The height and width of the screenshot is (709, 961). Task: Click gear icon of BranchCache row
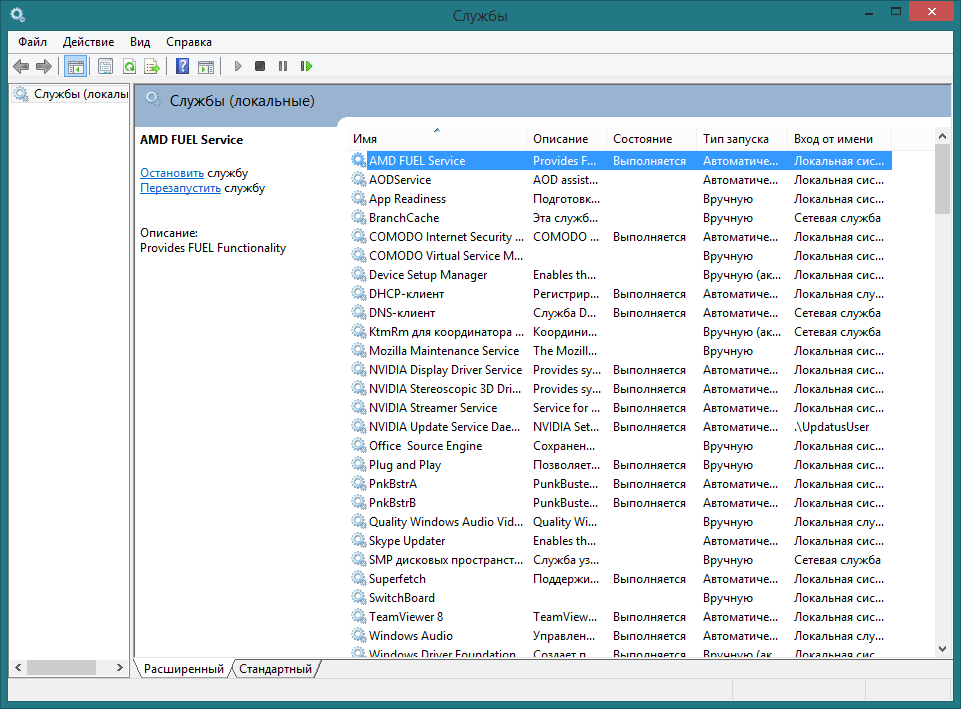click(359, 217)
